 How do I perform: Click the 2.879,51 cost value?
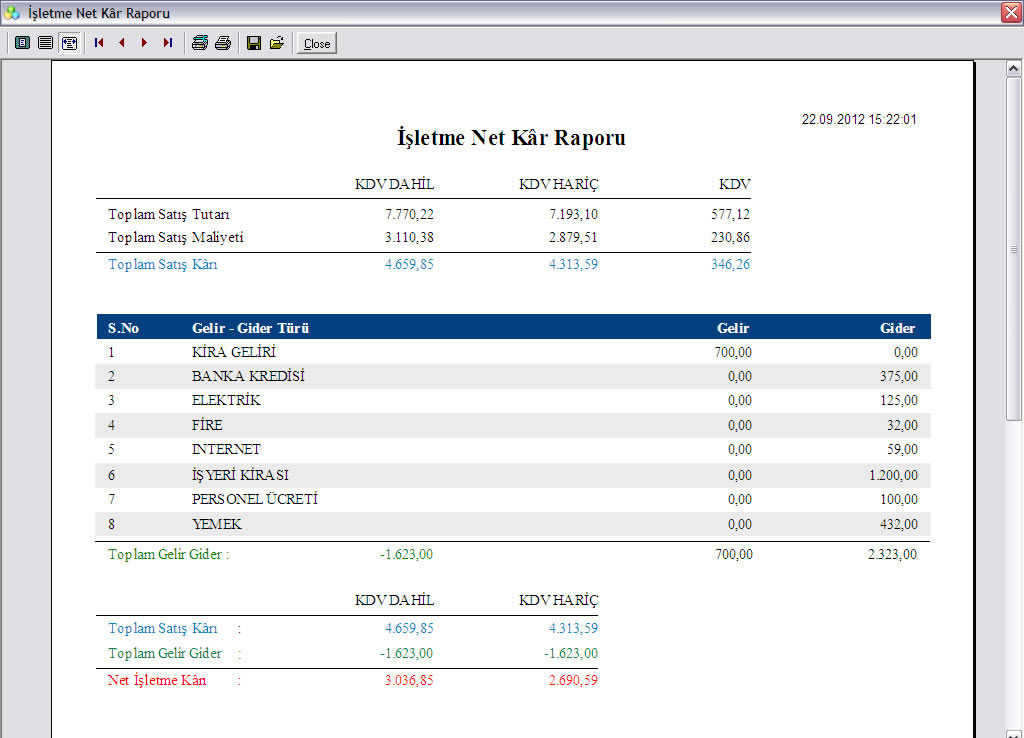tap(573, 237)
